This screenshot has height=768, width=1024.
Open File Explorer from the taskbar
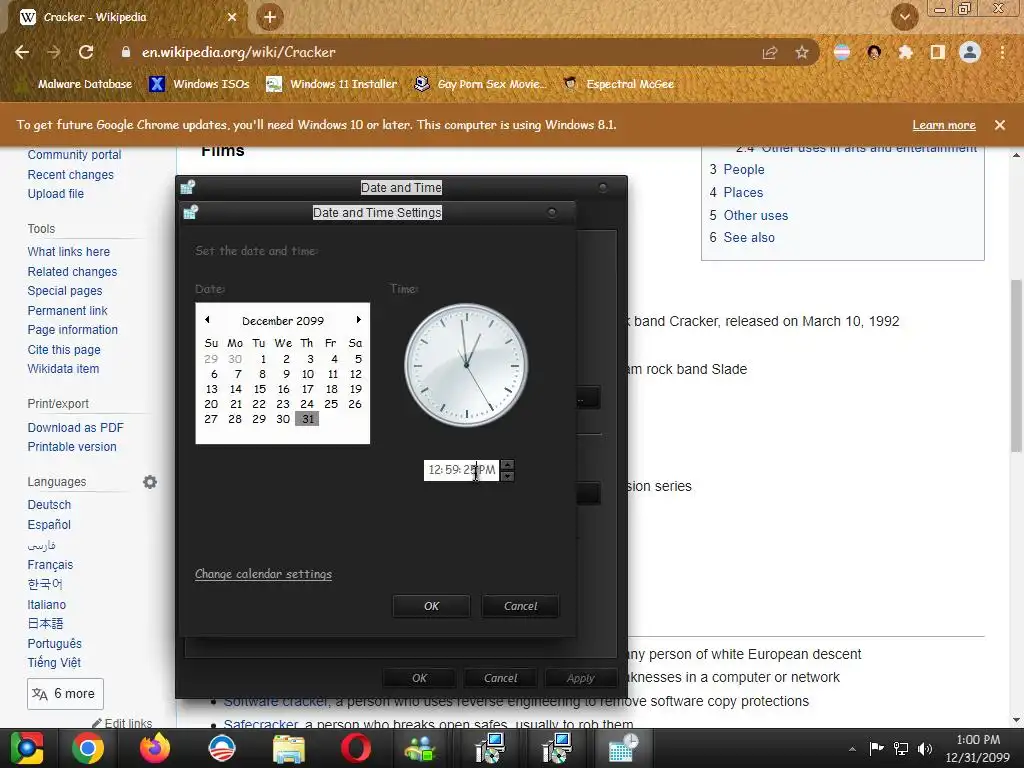(x=289, y=748)
